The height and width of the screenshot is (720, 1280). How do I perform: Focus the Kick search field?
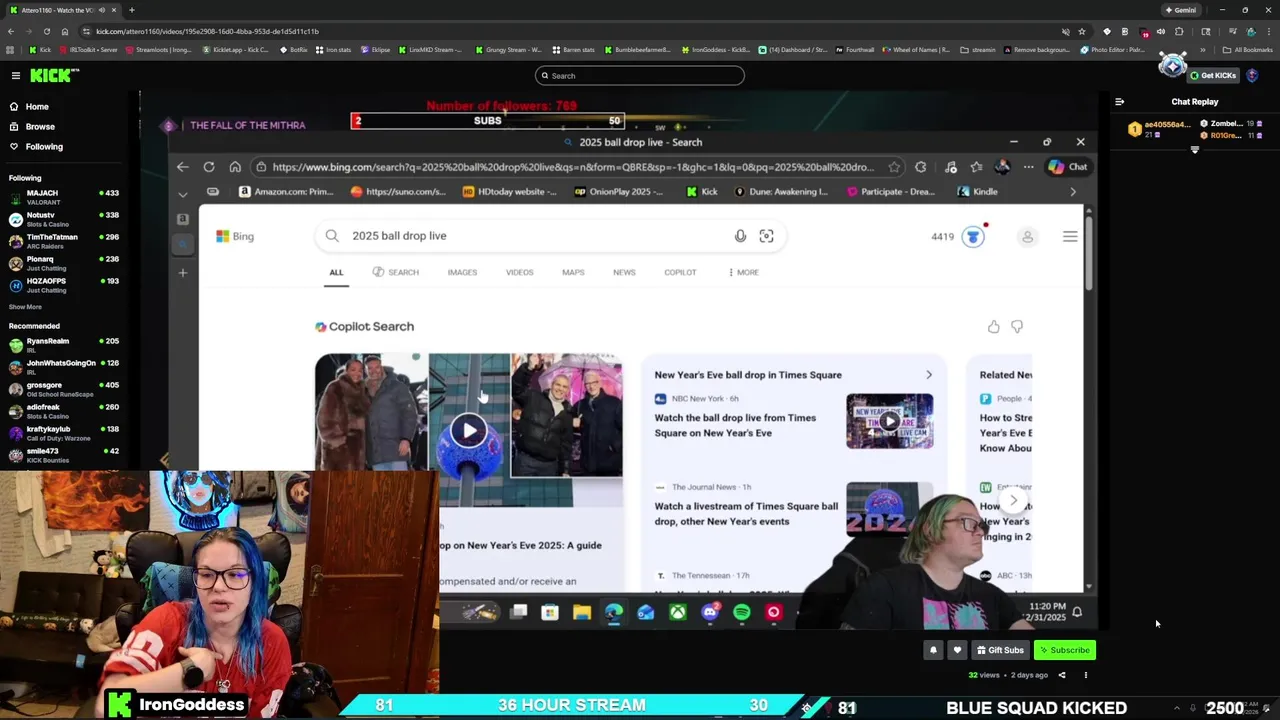pos(640,76)
